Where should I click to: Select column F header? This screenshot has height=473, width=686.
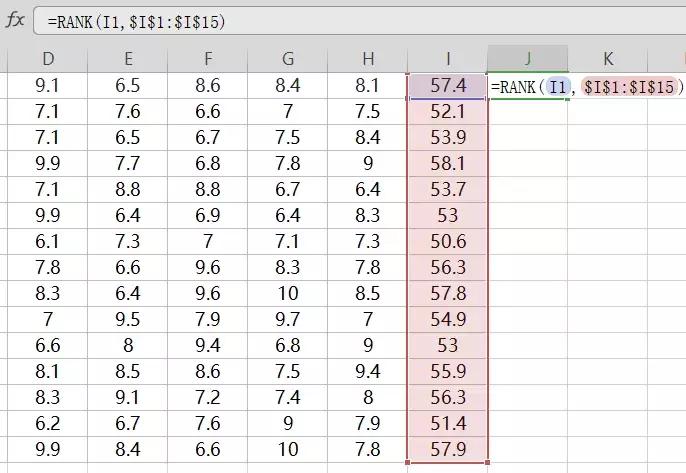point(208,59)
